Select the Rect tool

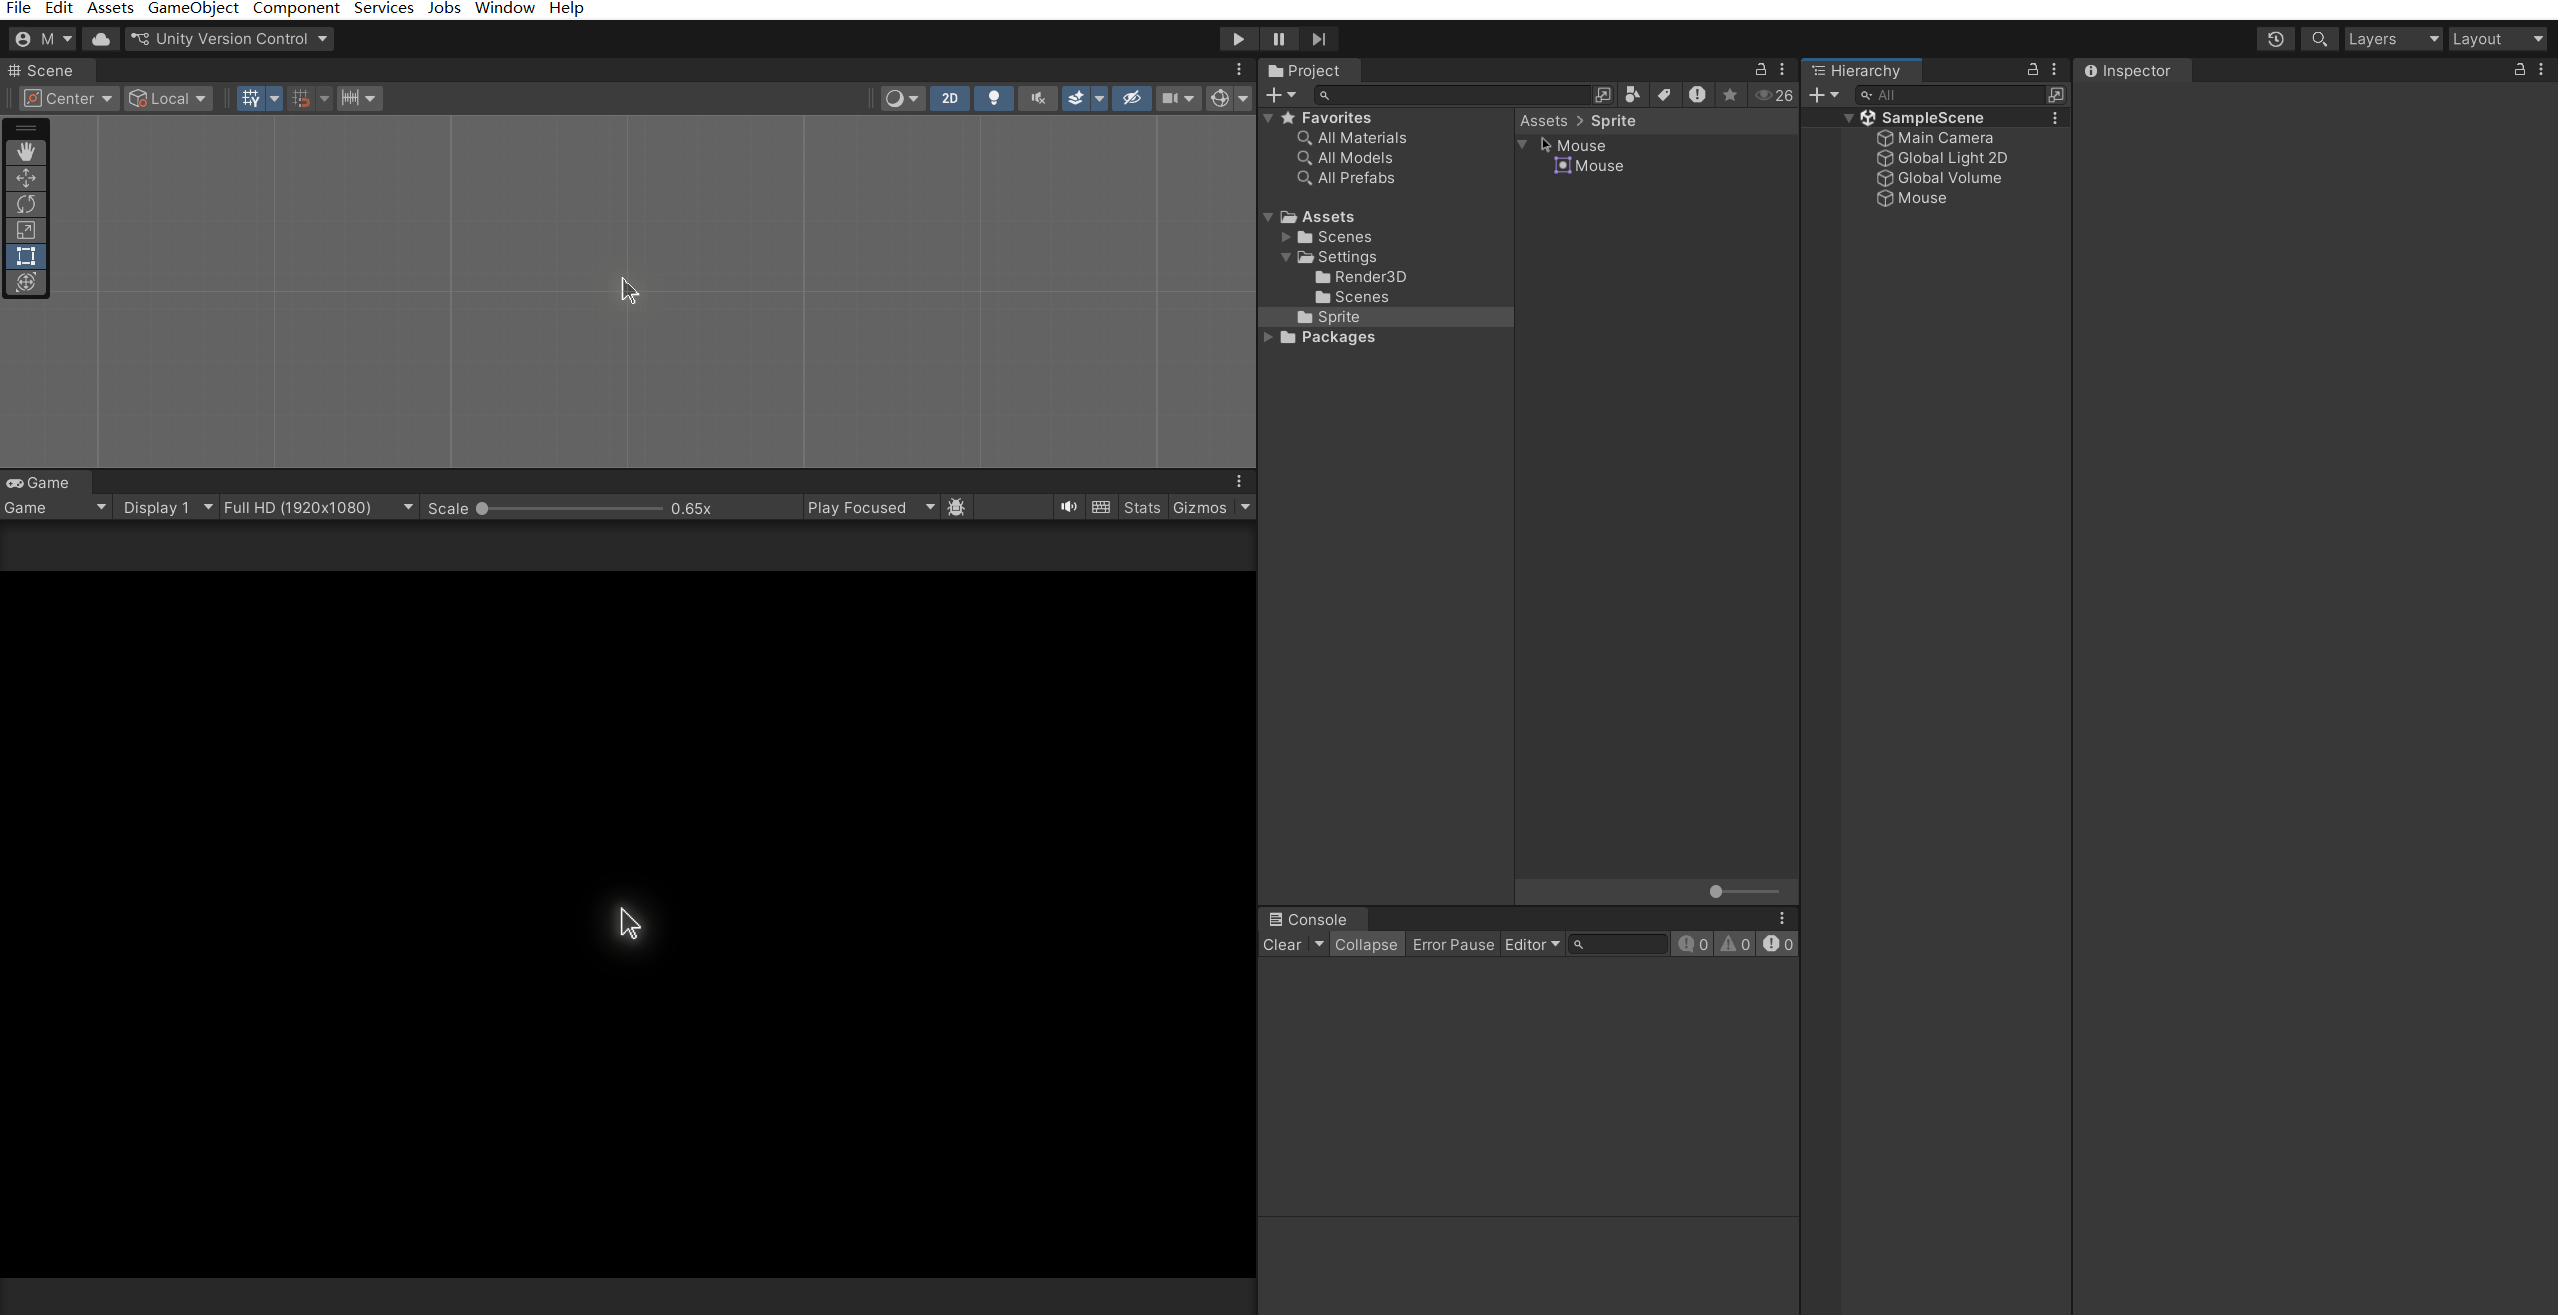click(x=26, y=256)
